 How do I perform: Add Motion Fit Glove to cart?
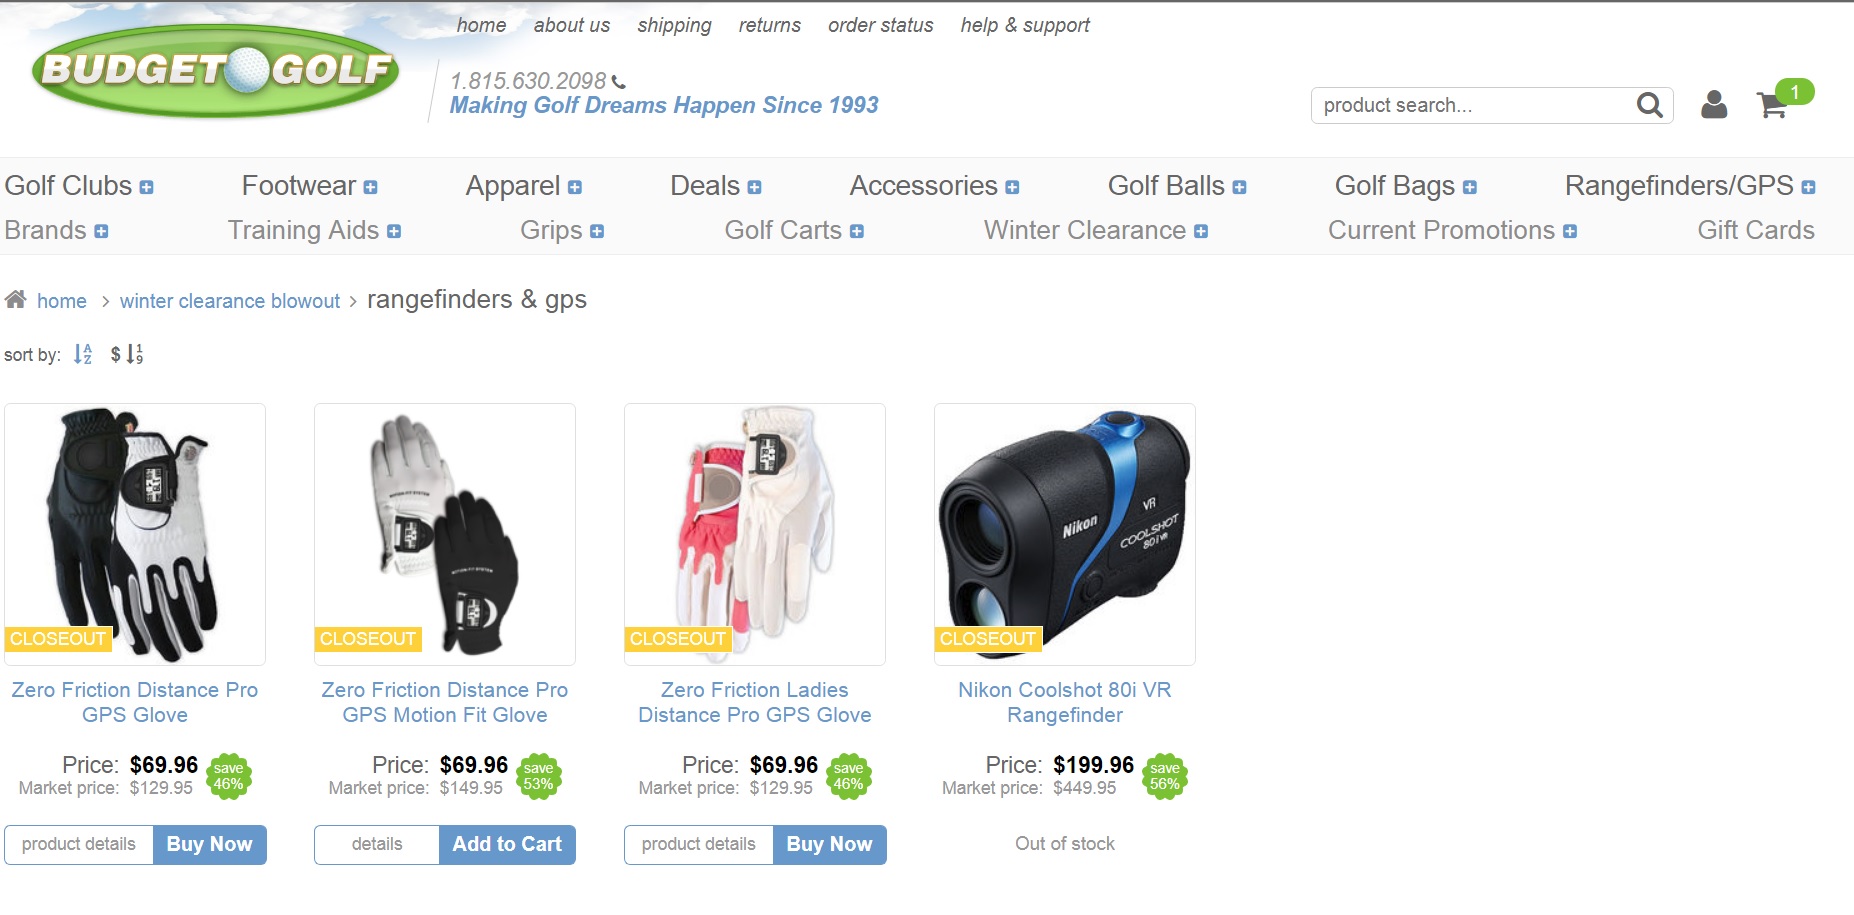tap(507, 844)
